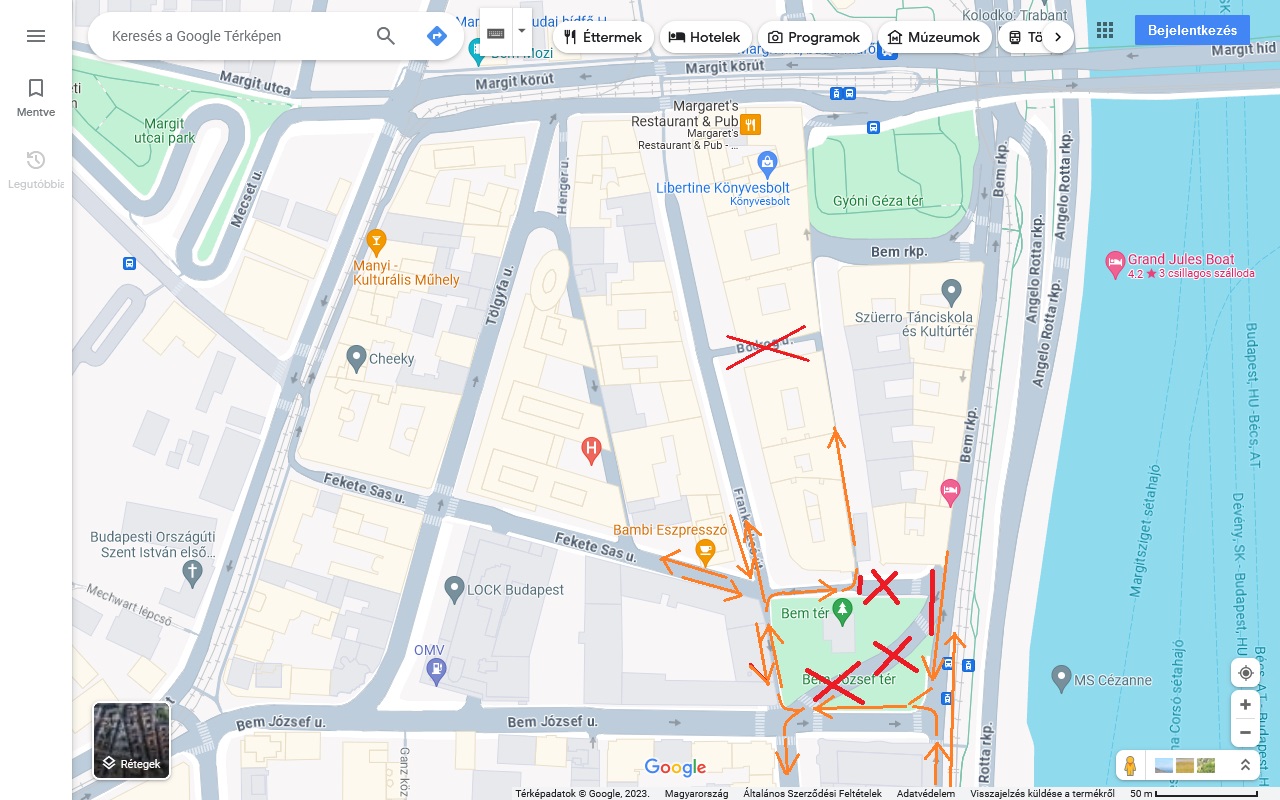The image size is (1280, 800).
Task: Zoom in with the plus button
Action: (x=1245, y=704)
